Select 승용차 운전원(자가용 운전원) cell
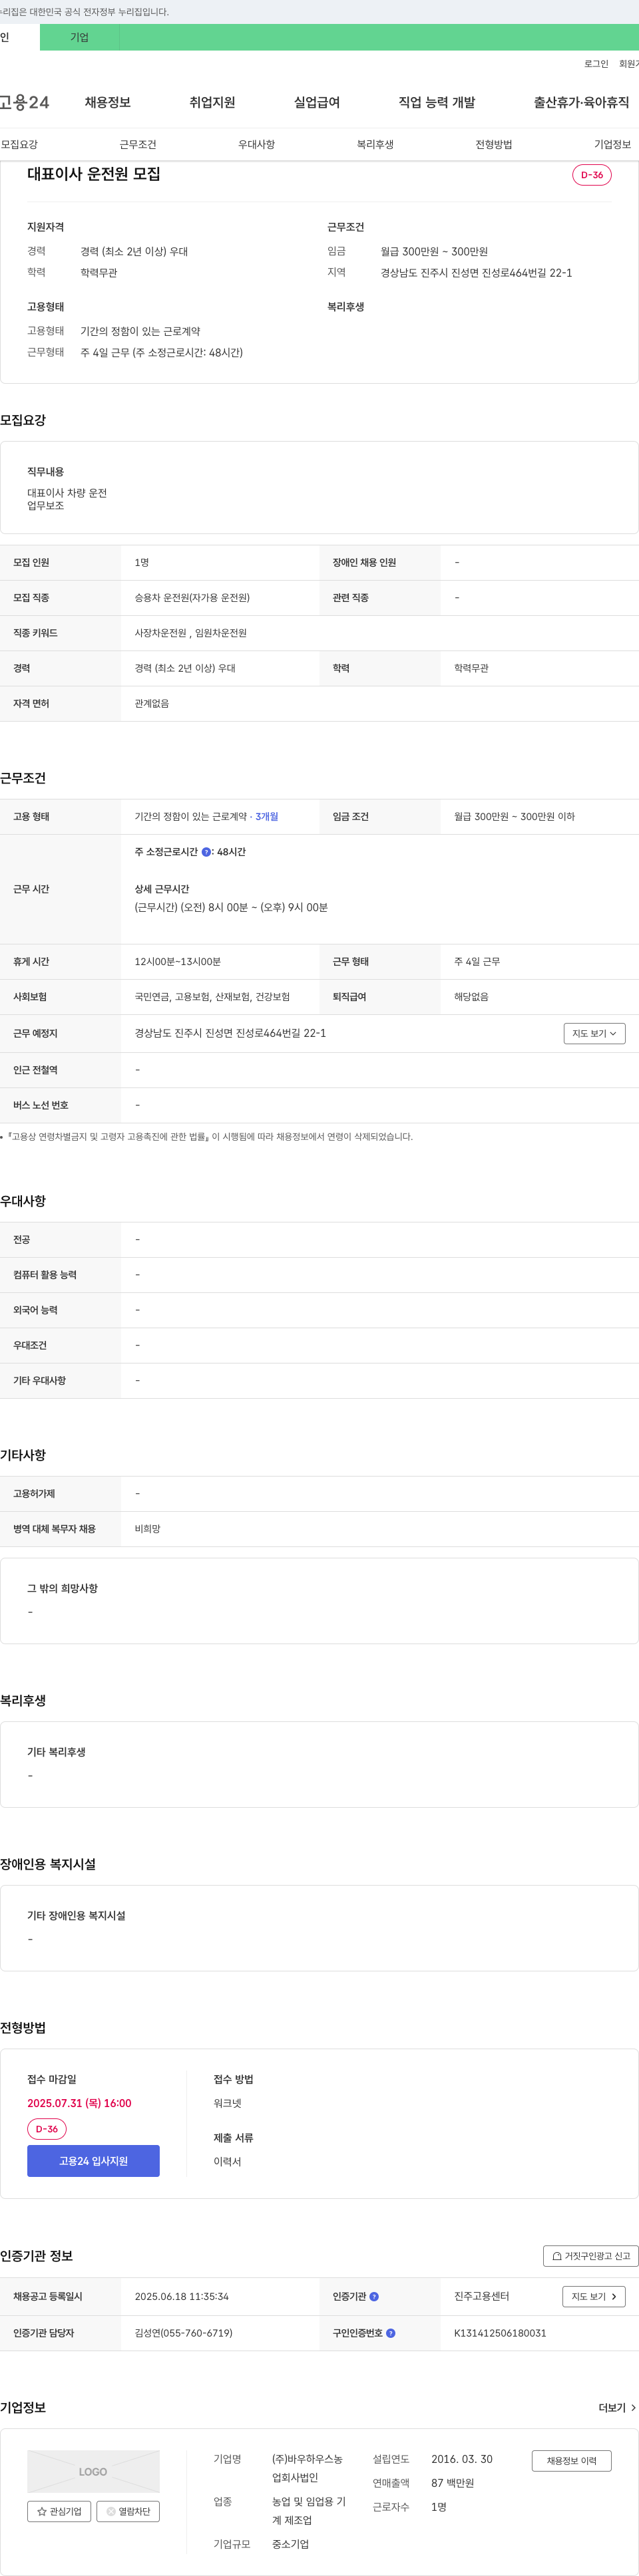Image resolution: width=639 pixels, height=2576 pixels. point(192,597)
